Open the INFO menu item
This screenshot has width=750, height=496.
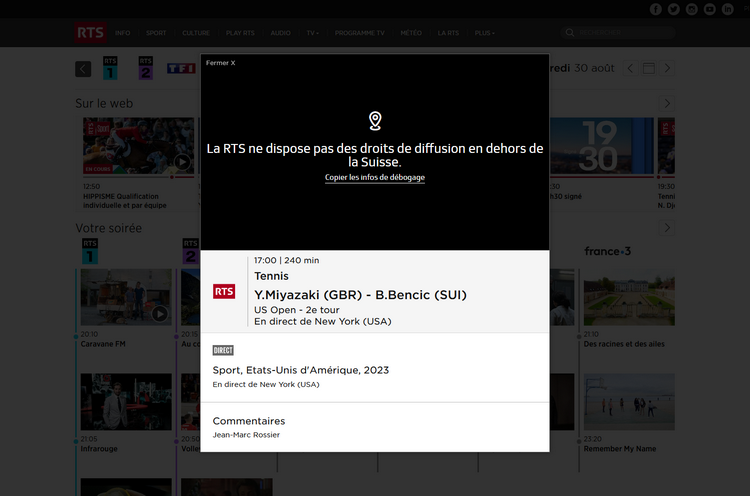pyautogui.click(x=122, y=33)
